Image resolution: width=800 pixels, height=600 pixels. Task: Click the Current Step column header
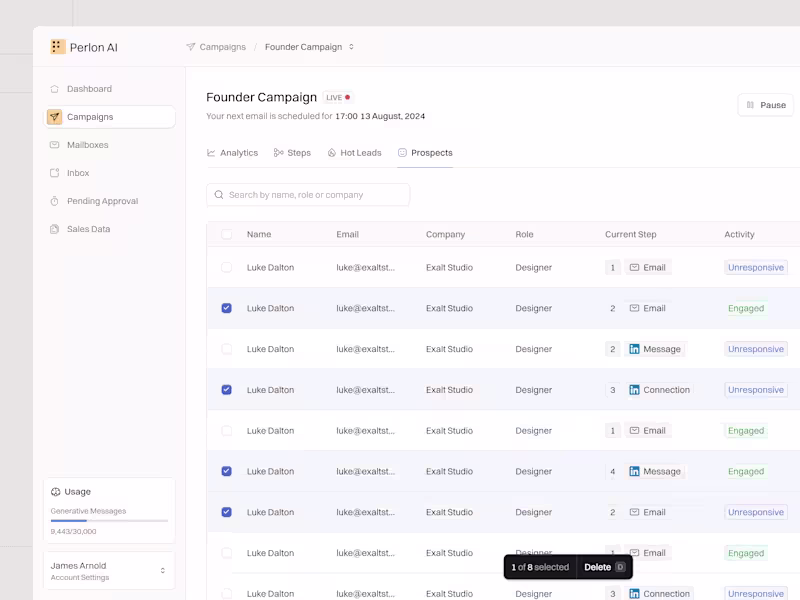(630, 234)
